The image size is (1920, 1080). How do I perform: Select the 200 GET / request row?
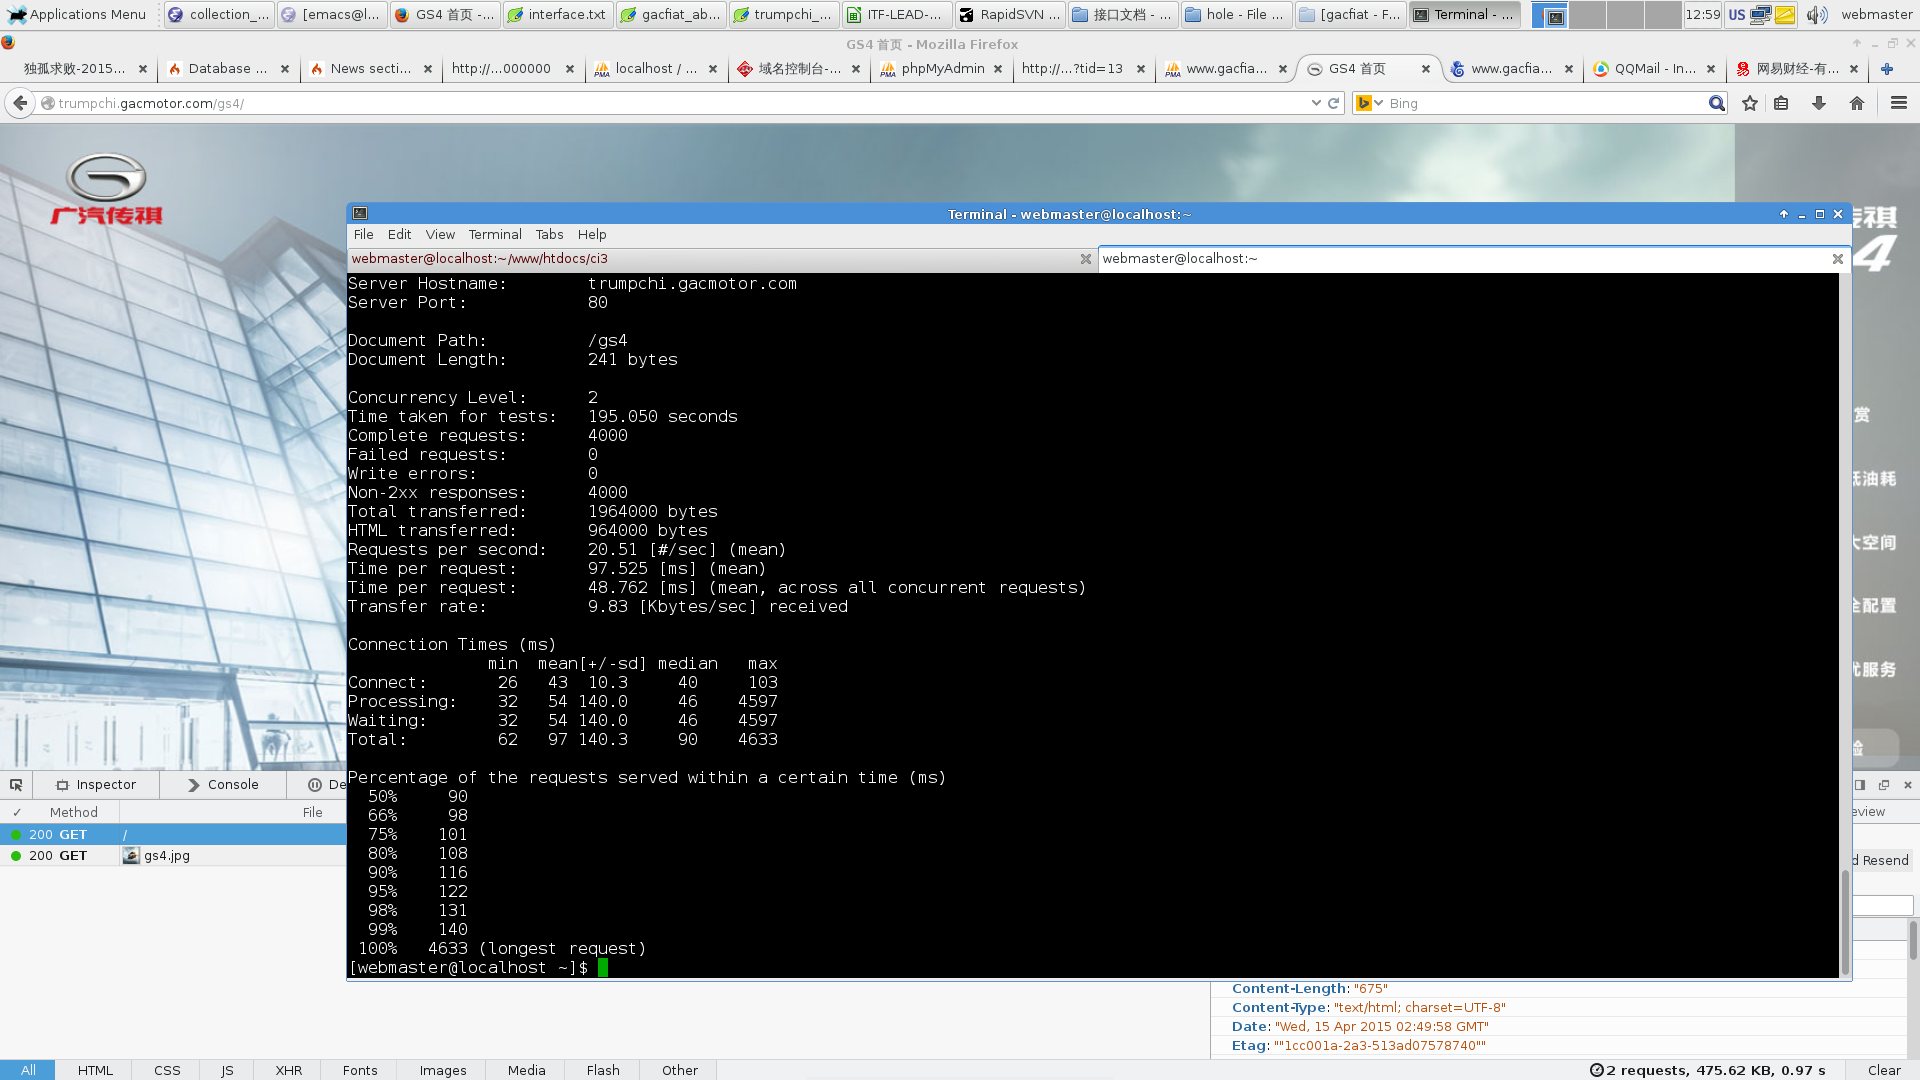(x=173, y=835)
